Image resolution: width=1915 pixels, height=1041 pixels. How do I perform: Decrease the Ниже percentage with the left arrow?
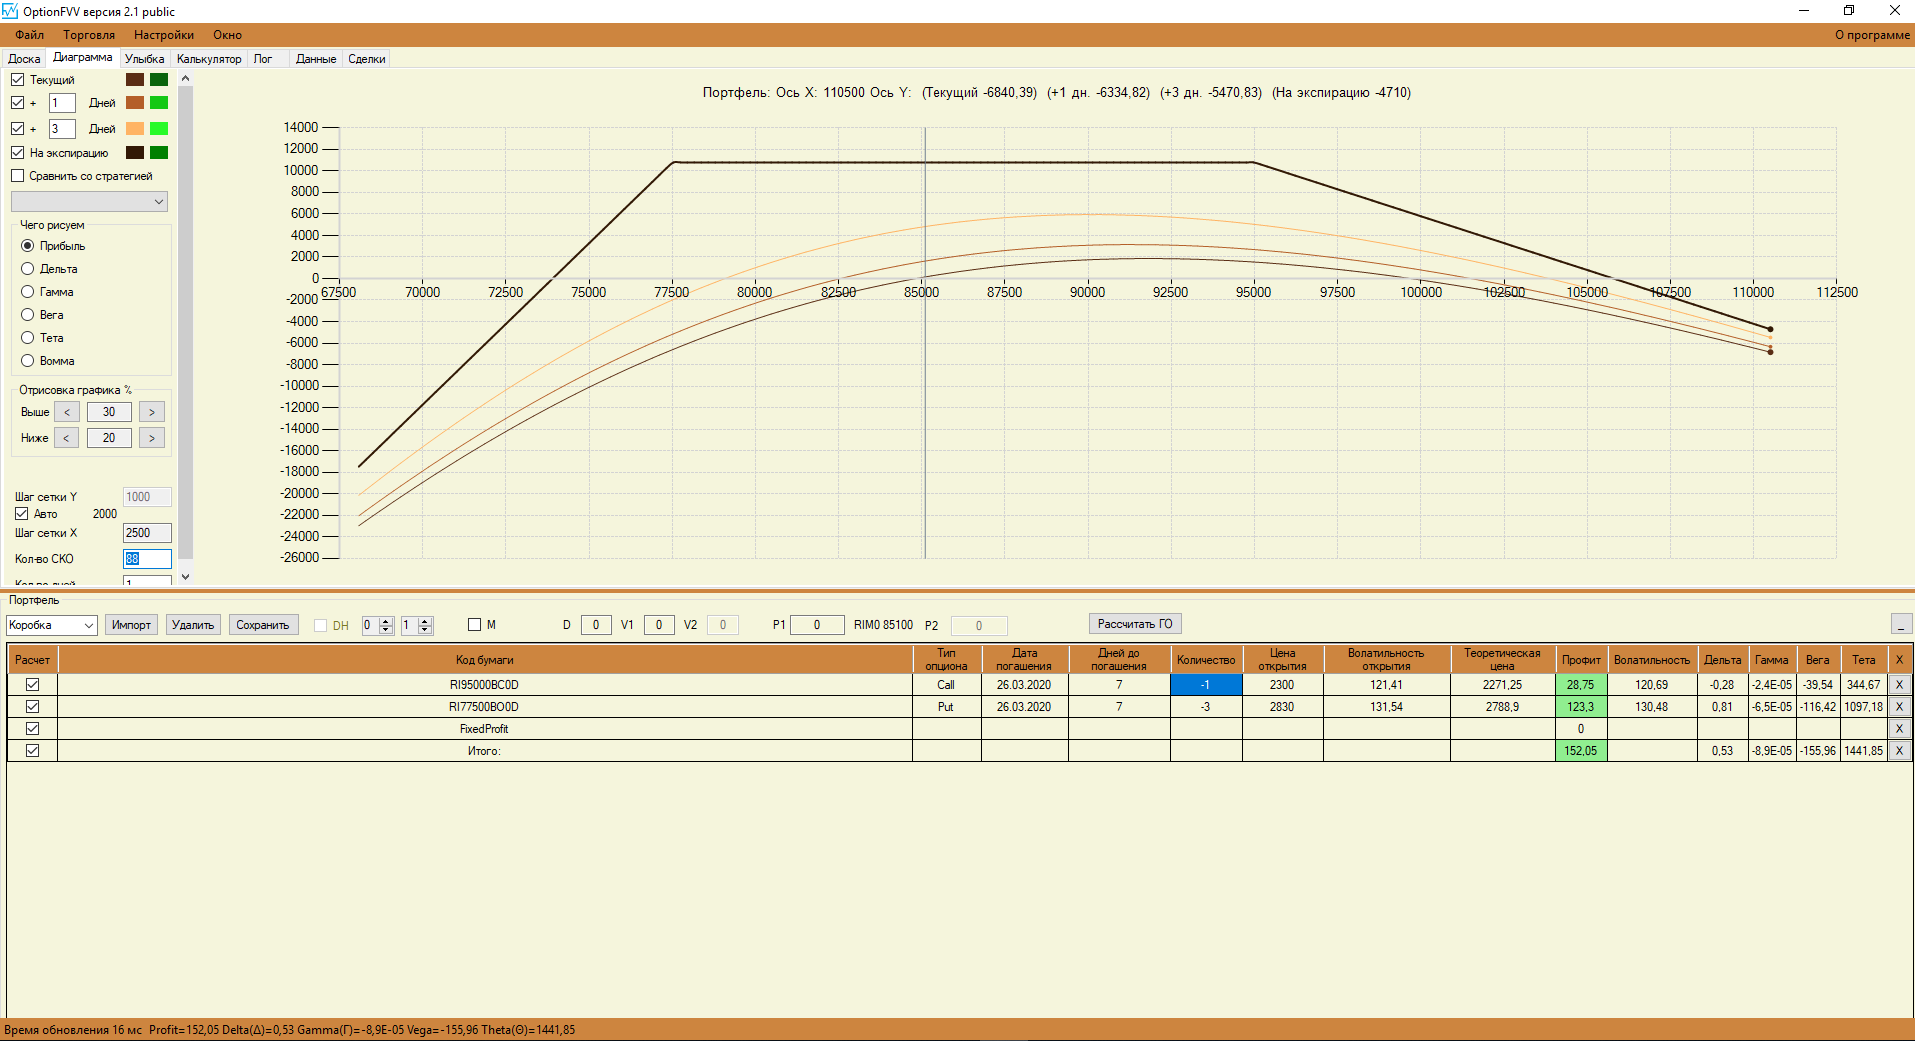tap(67, 438)
